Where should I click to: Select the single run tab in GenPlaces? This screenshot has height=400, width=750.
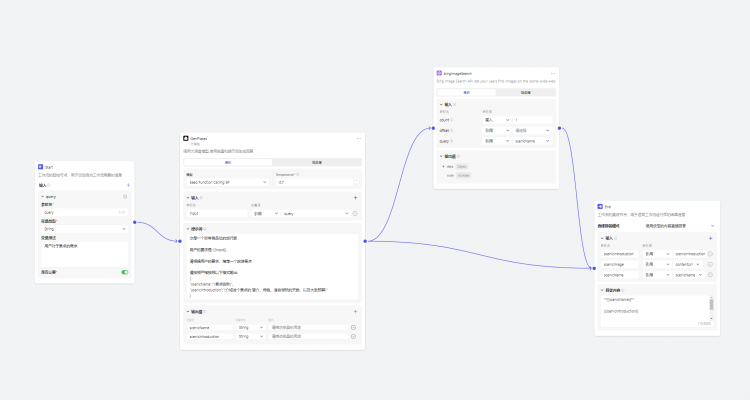[228, 163]
